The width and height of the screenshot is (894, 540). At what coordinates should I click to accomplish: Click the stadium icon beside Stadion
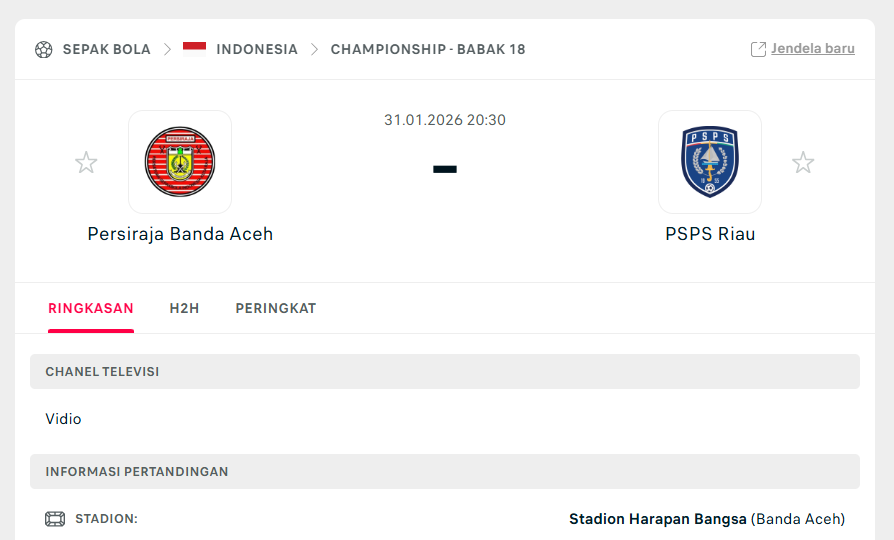[x=55, y=519]
